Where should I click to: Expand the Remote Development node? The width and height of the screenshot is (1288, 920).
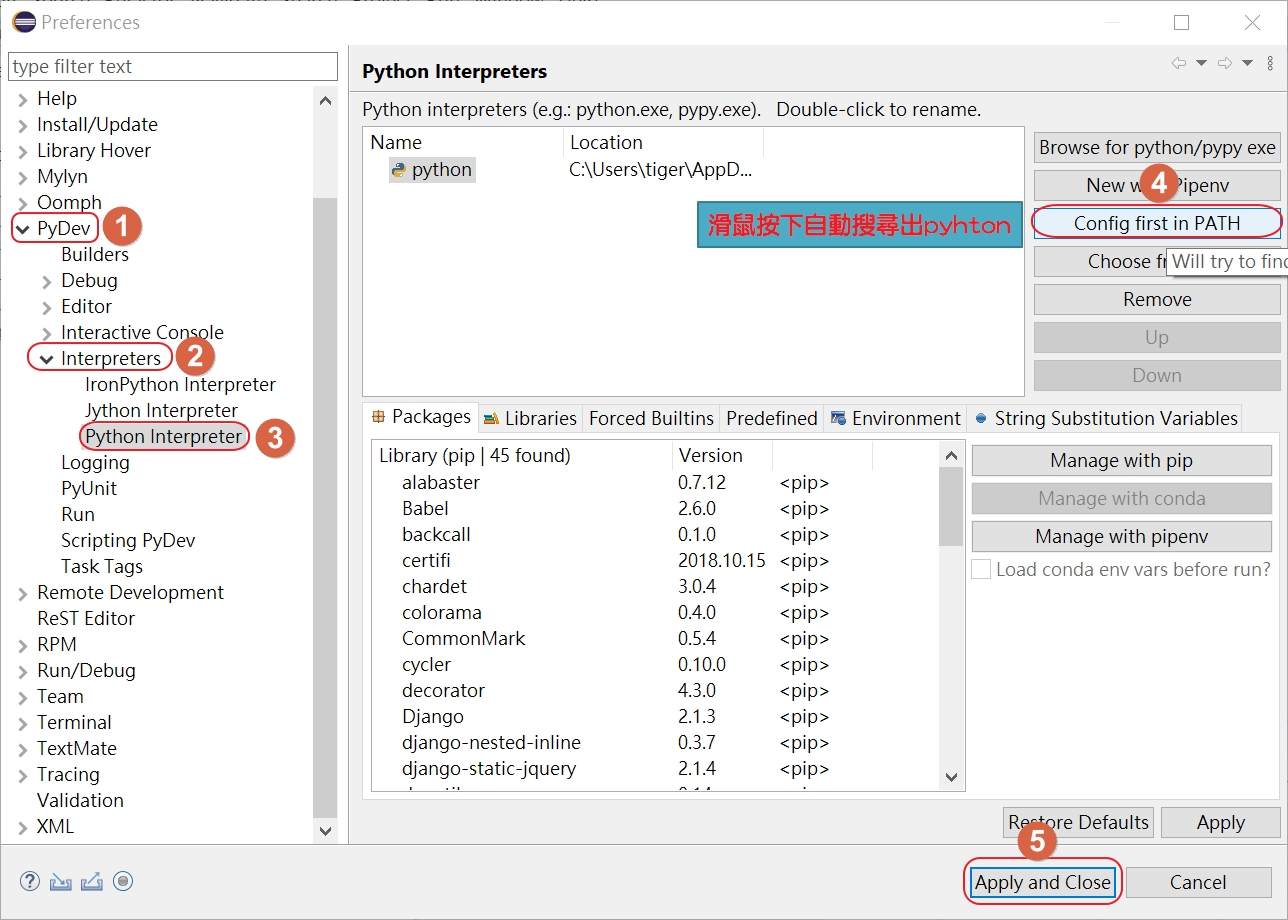click(x=23, y=593)
